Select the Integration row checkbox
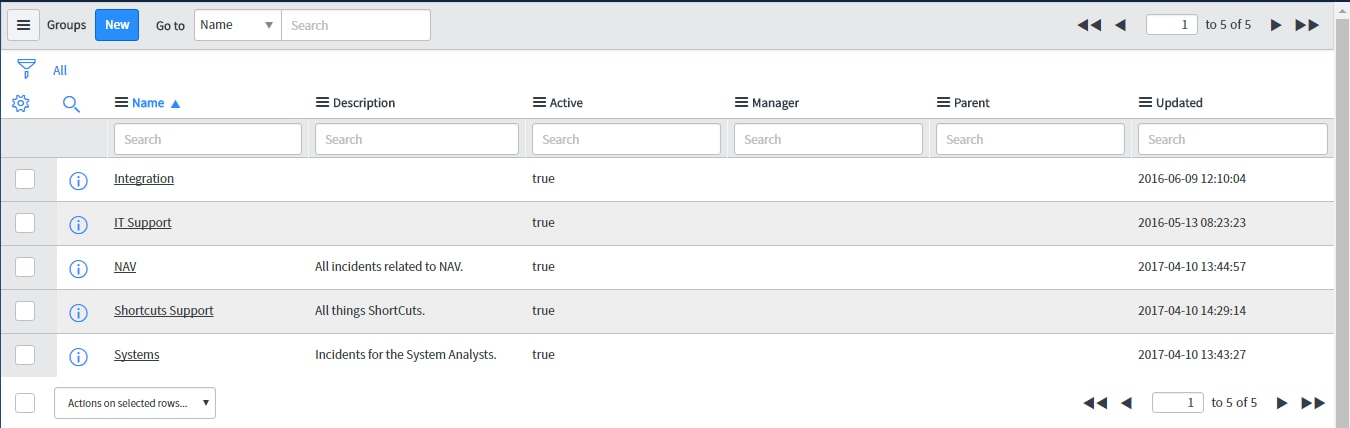Image resolution: width=1350 pixels, height=428 pixels. pos(25,179)
